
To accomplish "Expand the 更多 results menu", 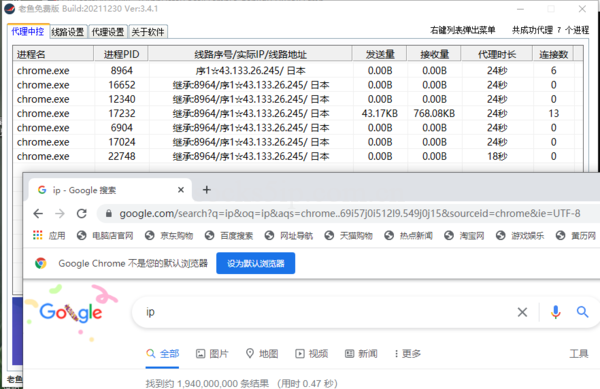I will tap(408, 353).
